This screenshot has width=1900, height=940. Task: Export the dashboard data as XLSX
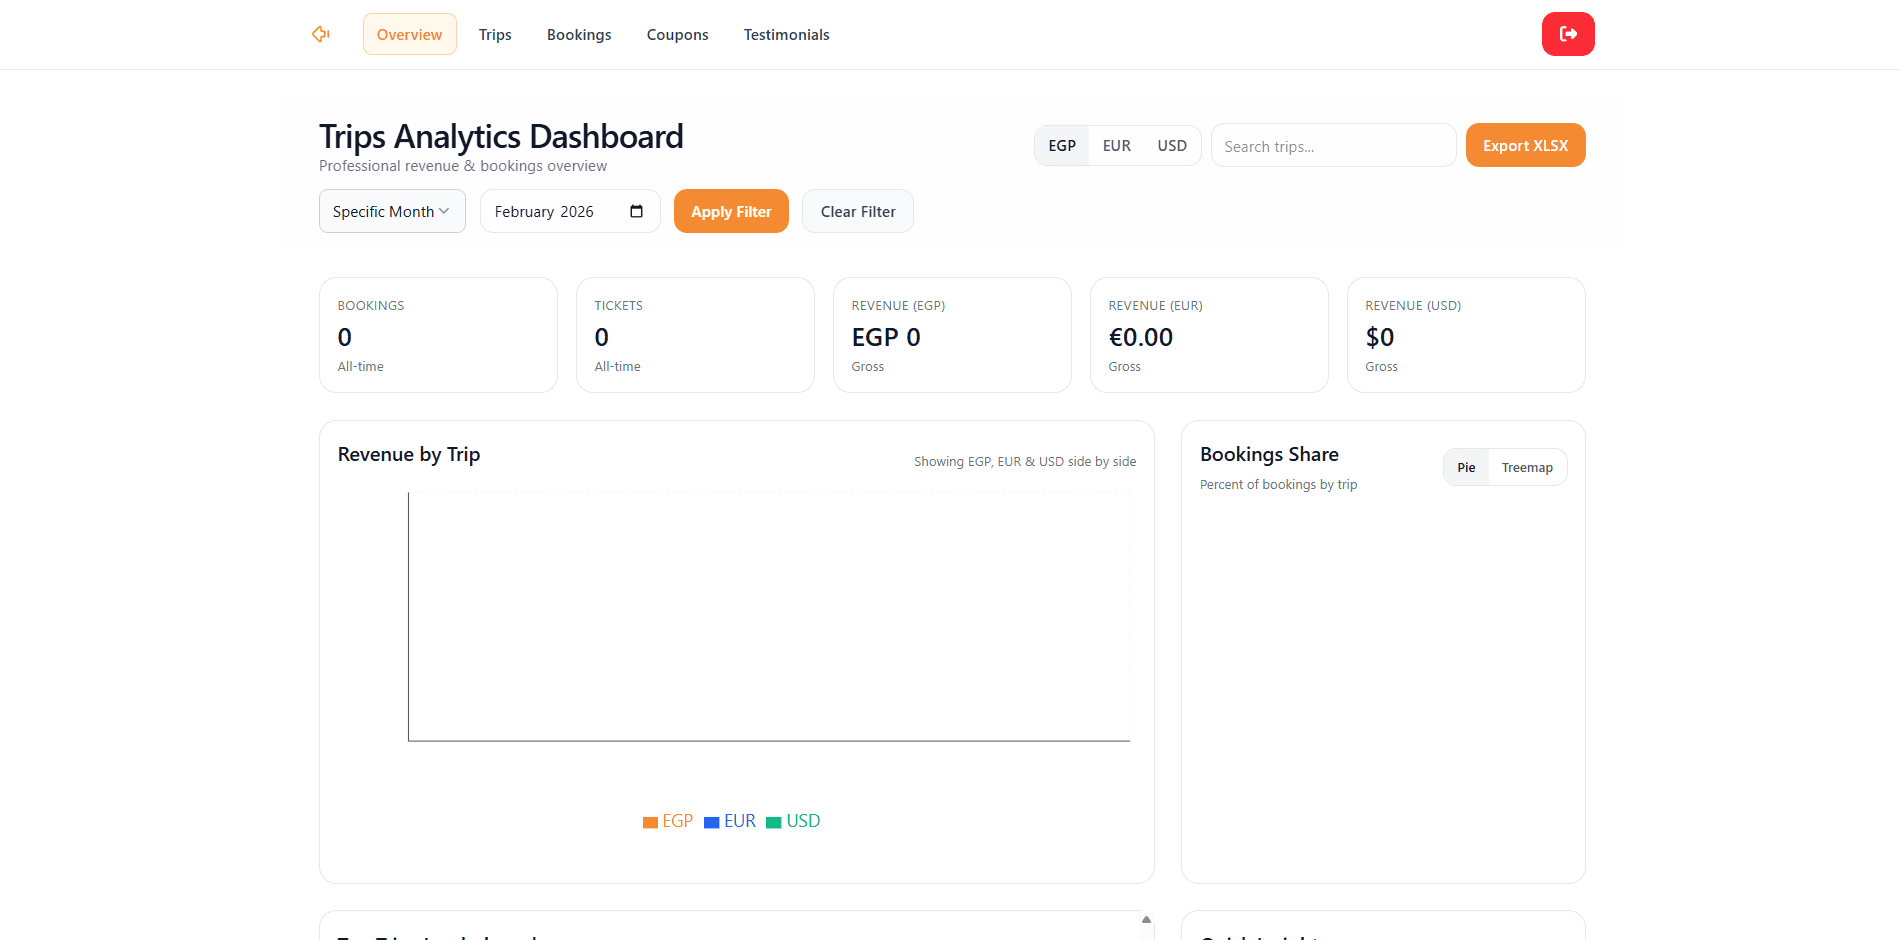click(x=1525, y=145)
